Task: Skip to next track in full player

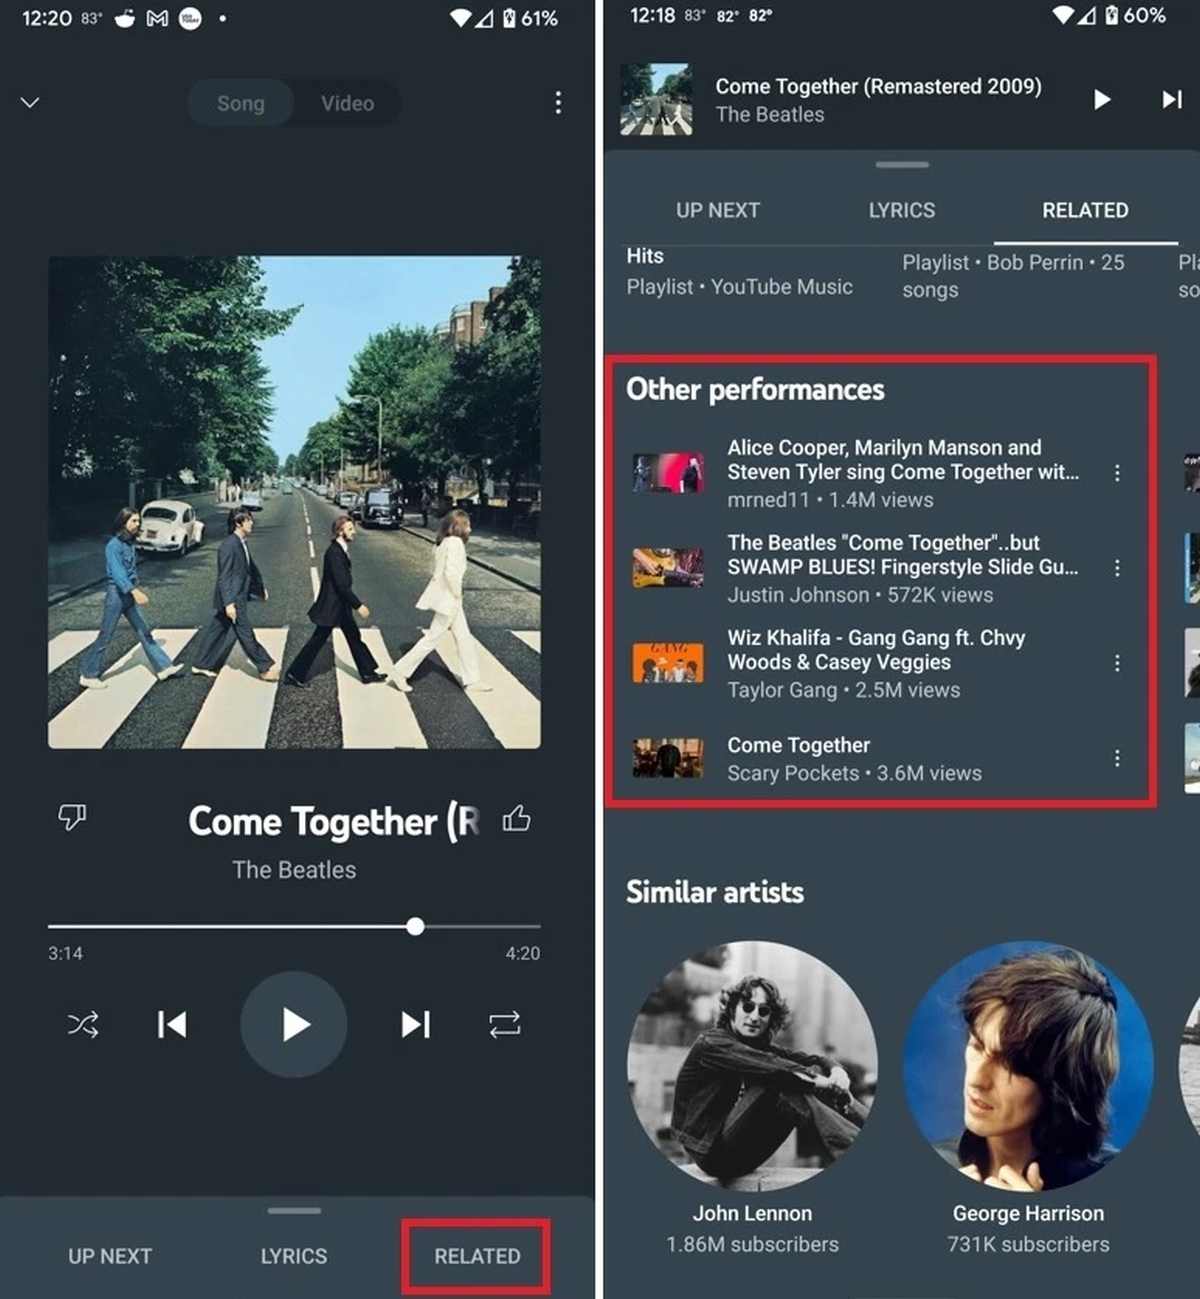Action: [415, 1024]
